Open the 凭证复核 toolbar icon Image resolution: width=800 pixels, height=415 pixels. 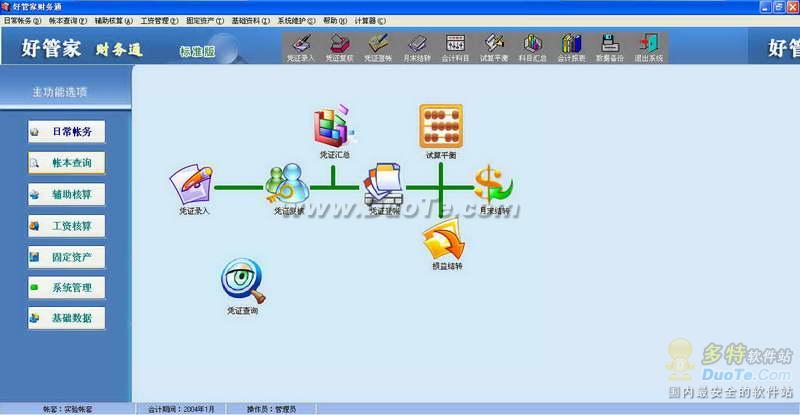pyautogui.click(x=339, y=48)
